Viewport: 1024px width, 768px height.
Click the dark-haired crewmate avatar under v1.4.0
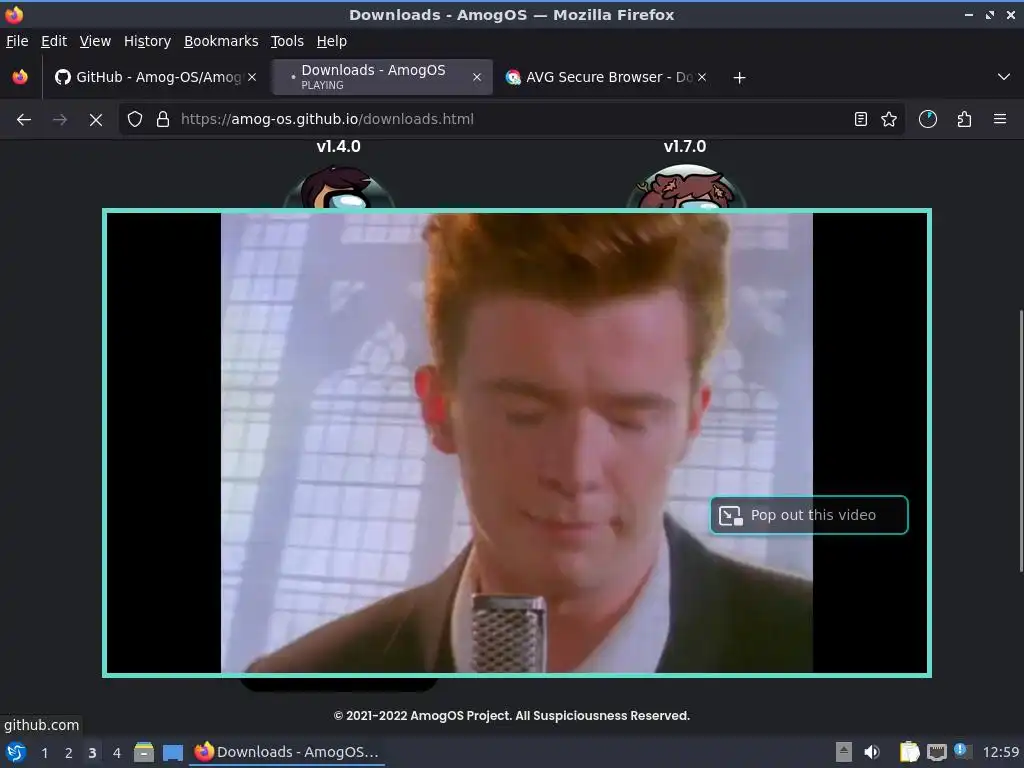click(x=338, y=187)
